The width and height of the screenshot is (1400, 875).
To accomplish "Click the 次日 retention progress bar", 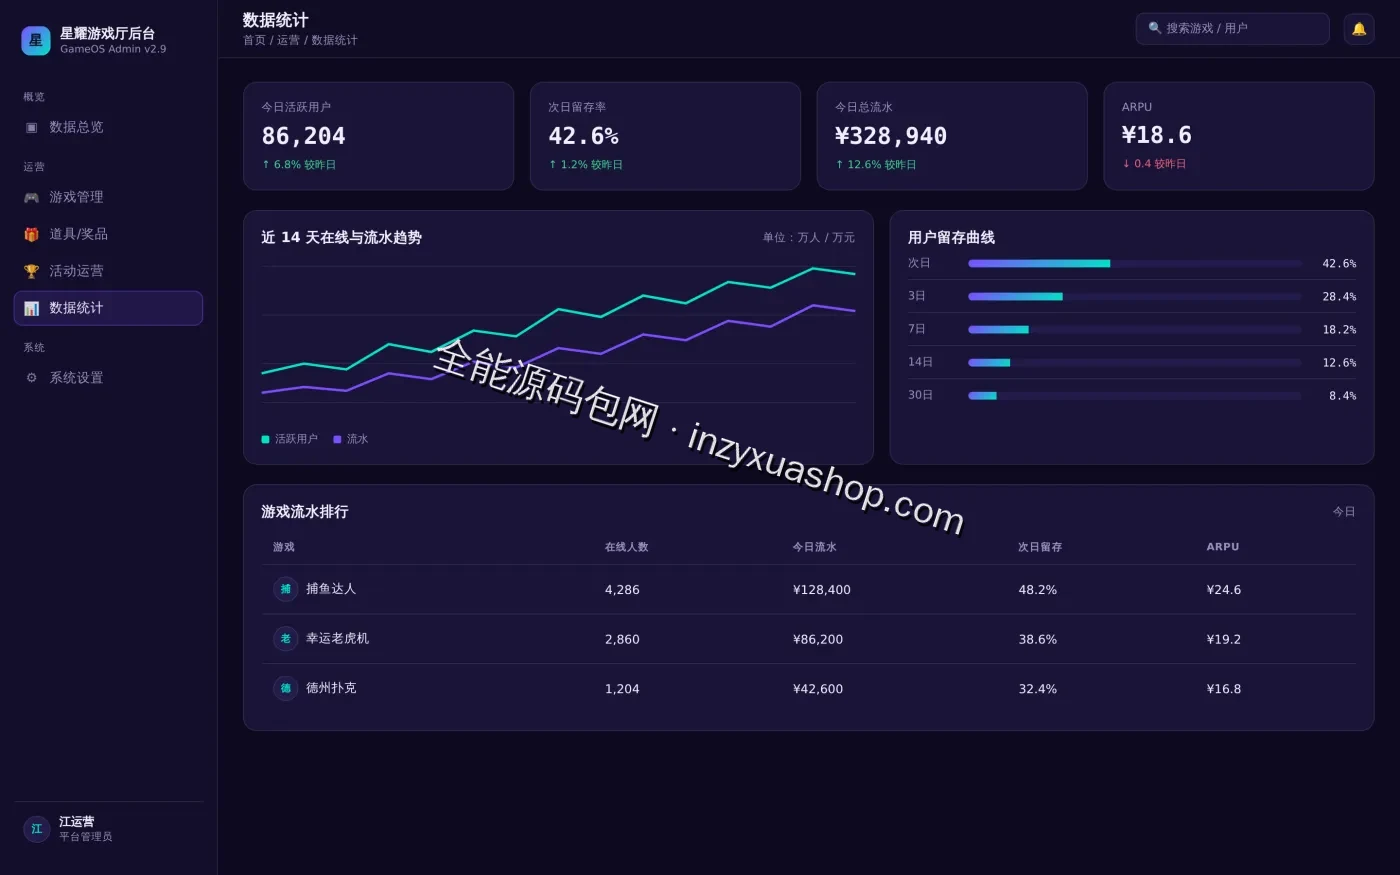I will tap(1135, 264).
